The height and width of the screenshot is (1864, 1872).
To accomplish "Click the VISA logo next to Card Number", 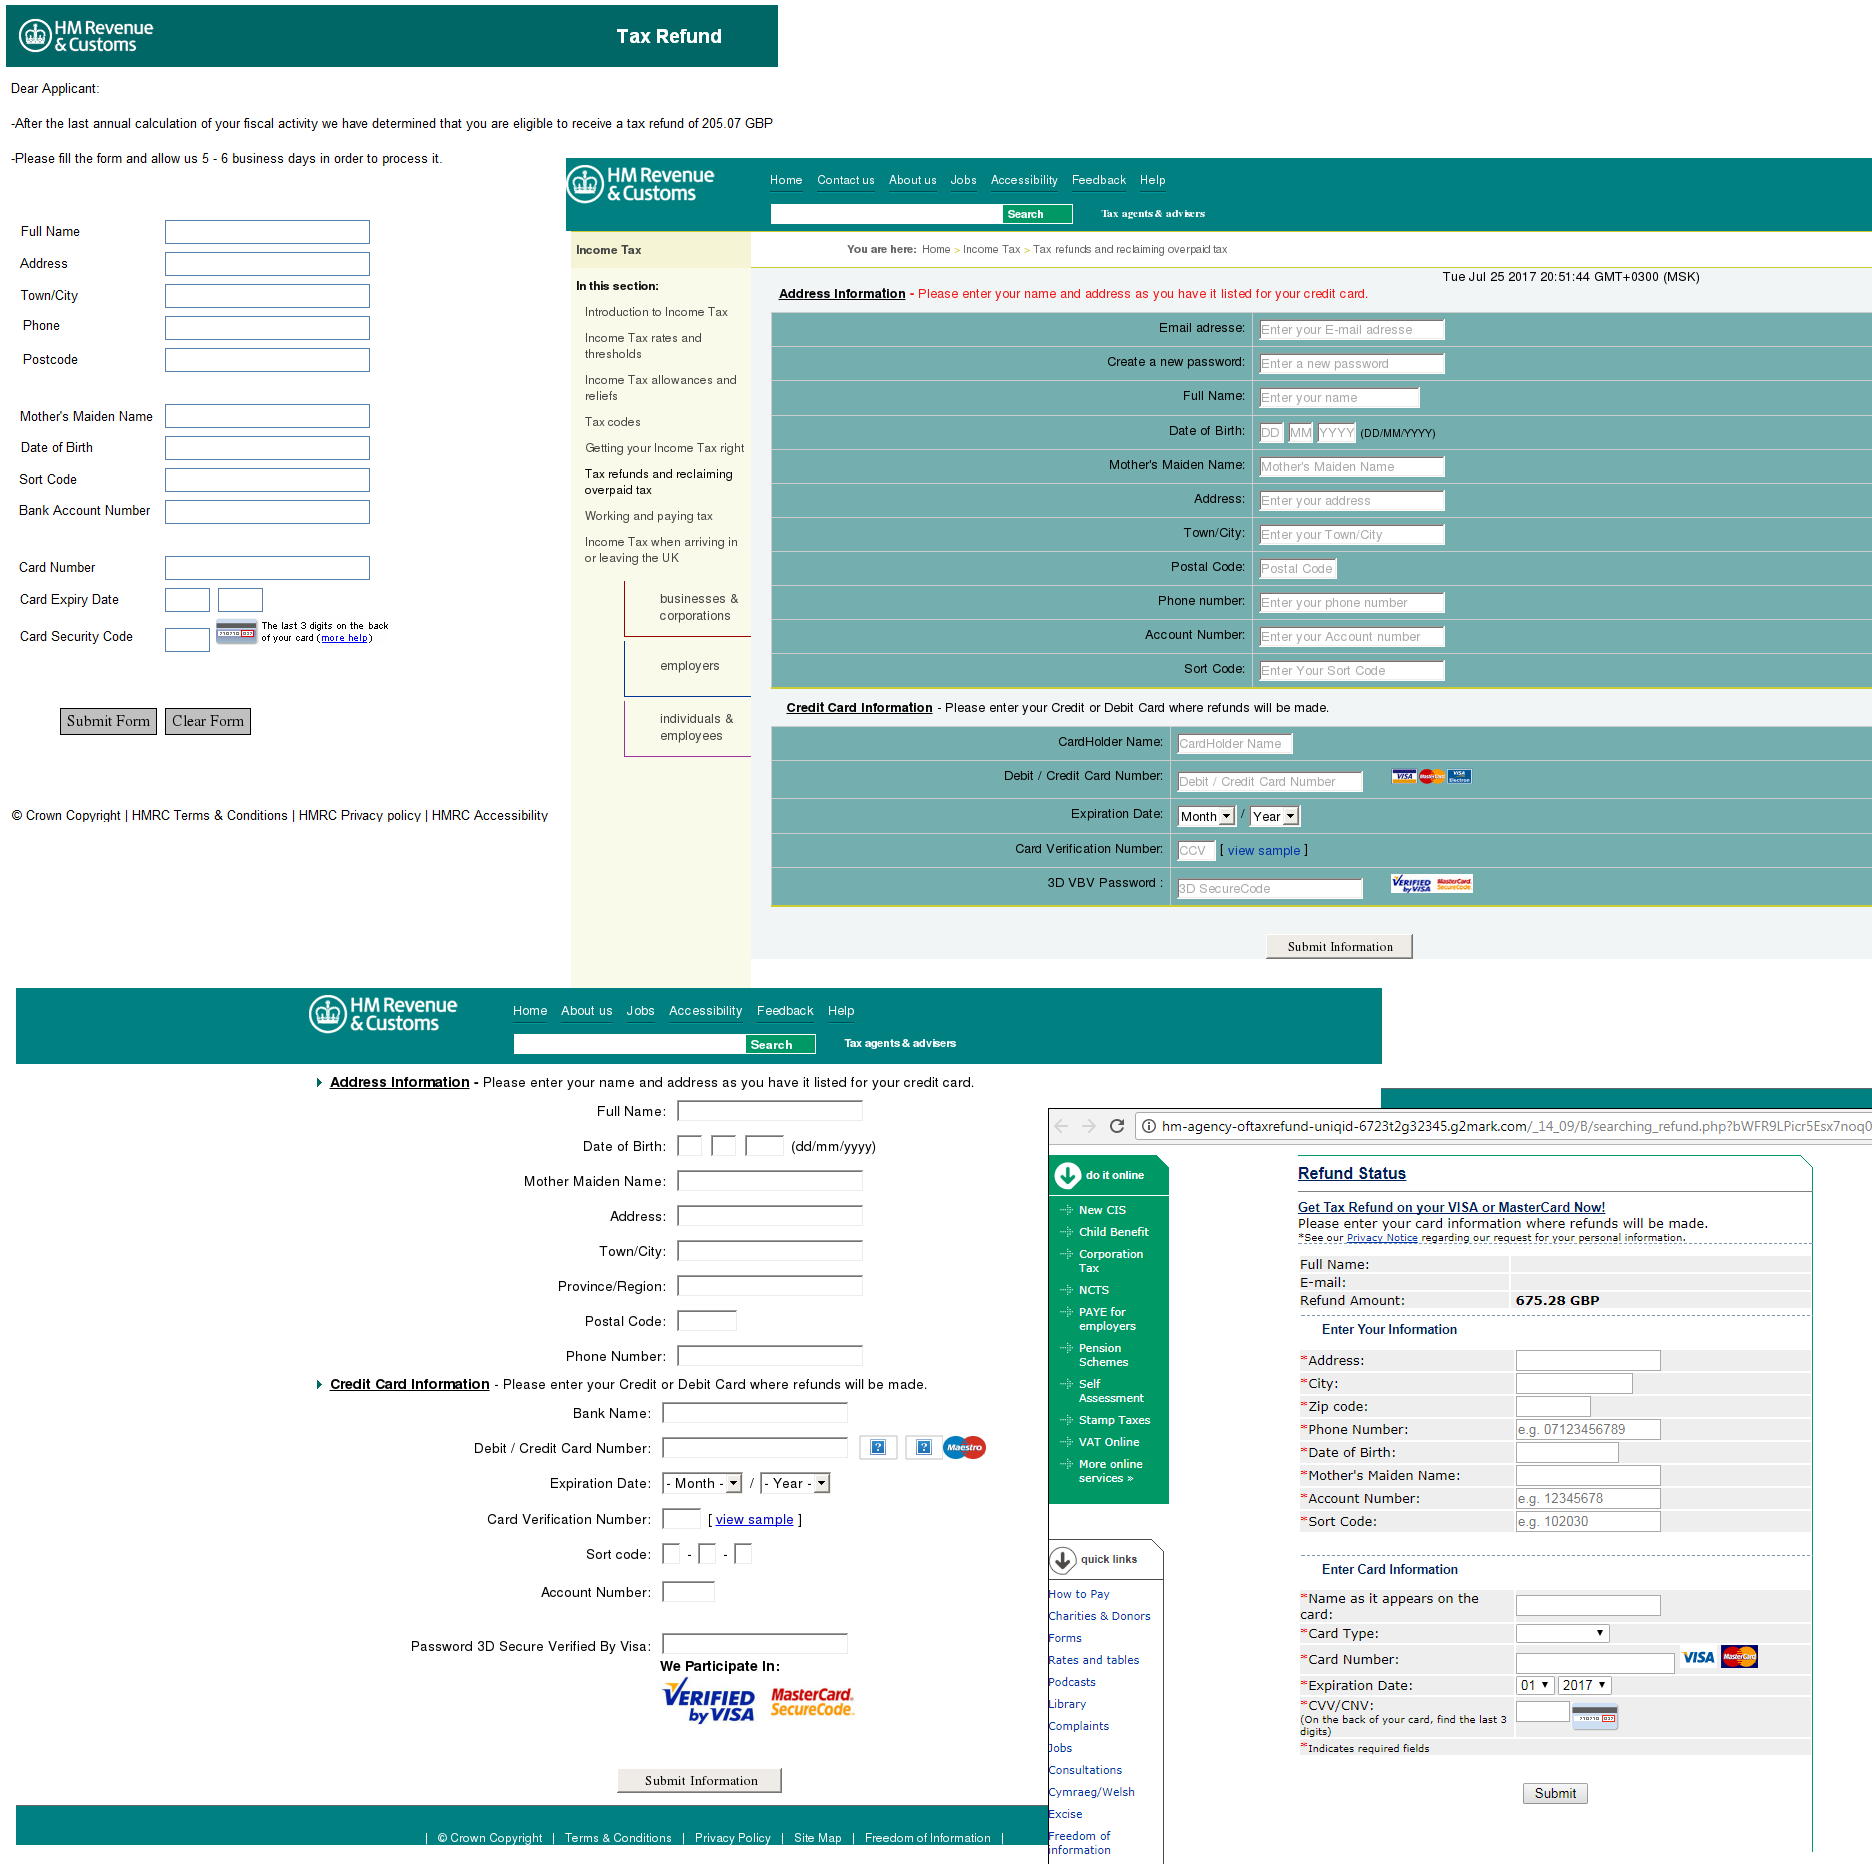I will pyautogui.click(x=1698, y=1657).
